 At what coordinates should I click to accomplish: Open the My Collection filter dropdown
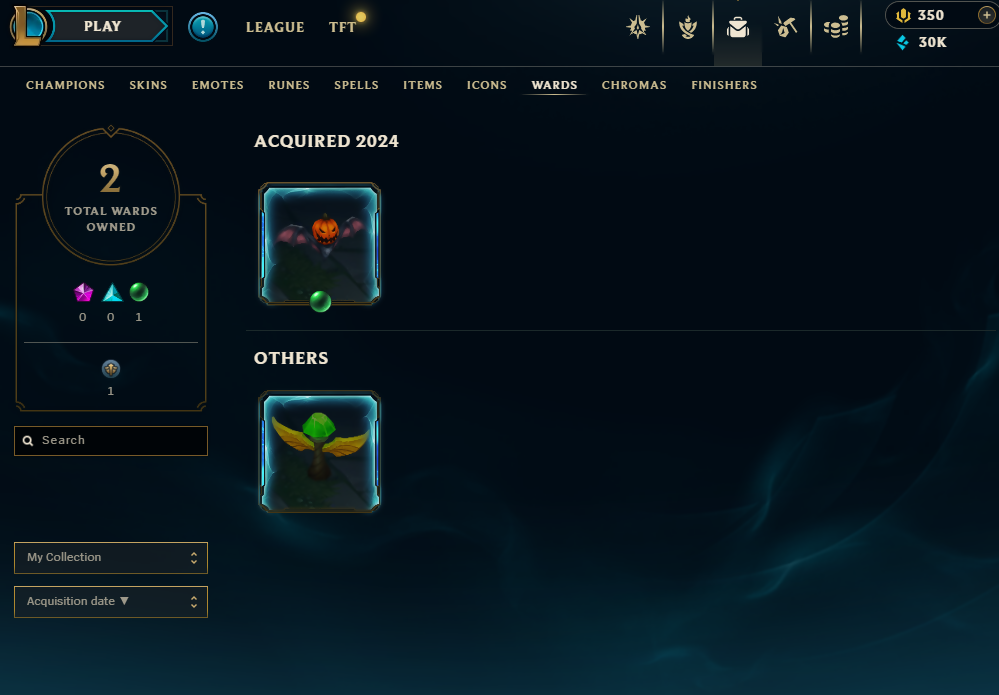pyautogui.click(x=111, y=557)
